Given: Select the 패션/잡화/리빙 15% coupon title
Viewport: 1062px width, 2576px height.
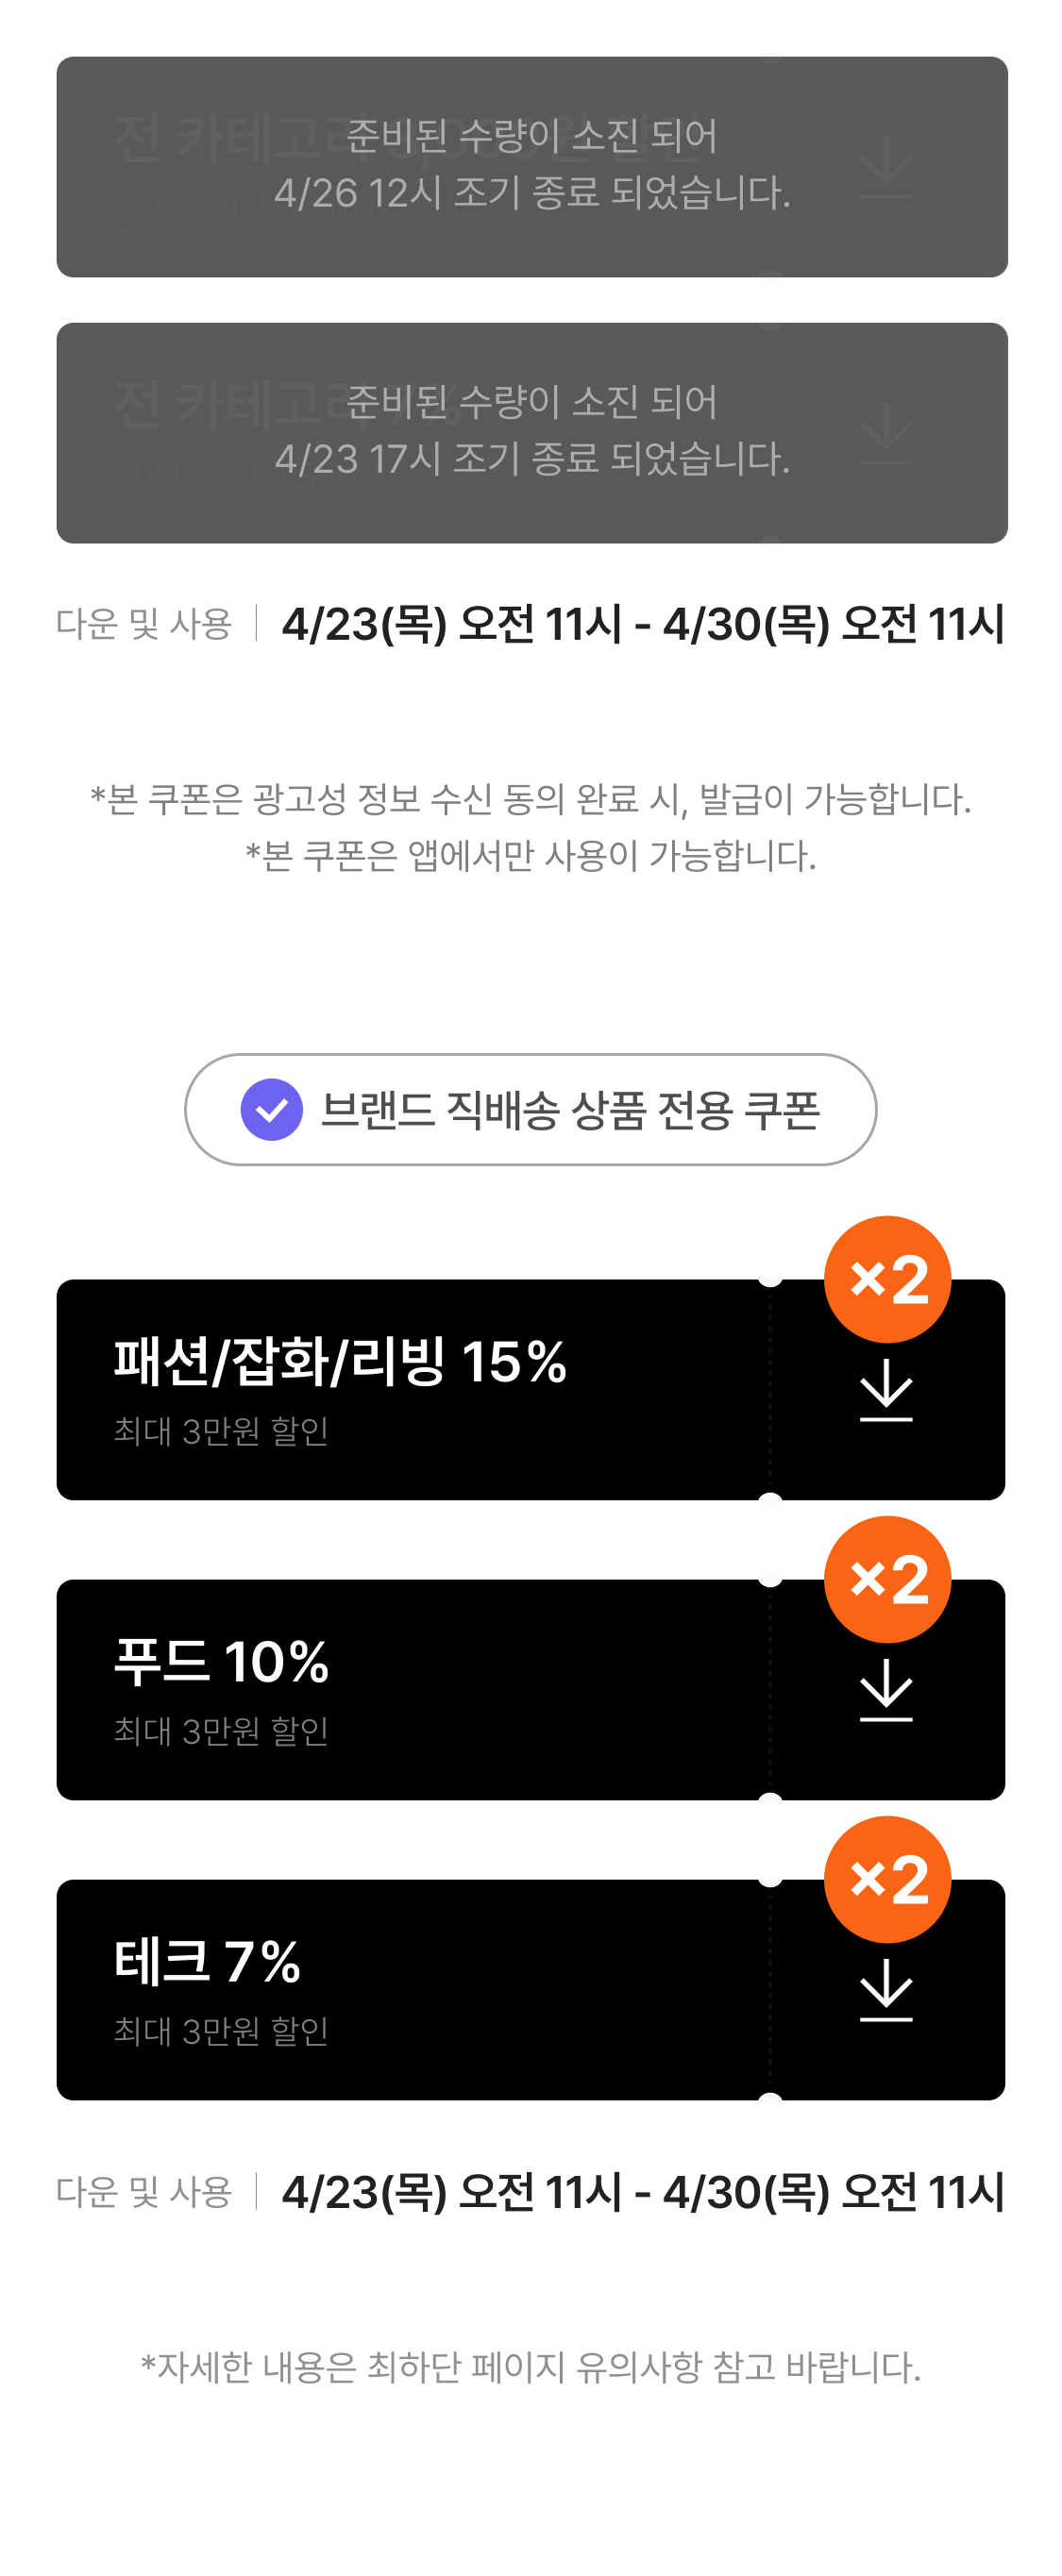Looking at the screenshot, I should tap(340, 1362).
